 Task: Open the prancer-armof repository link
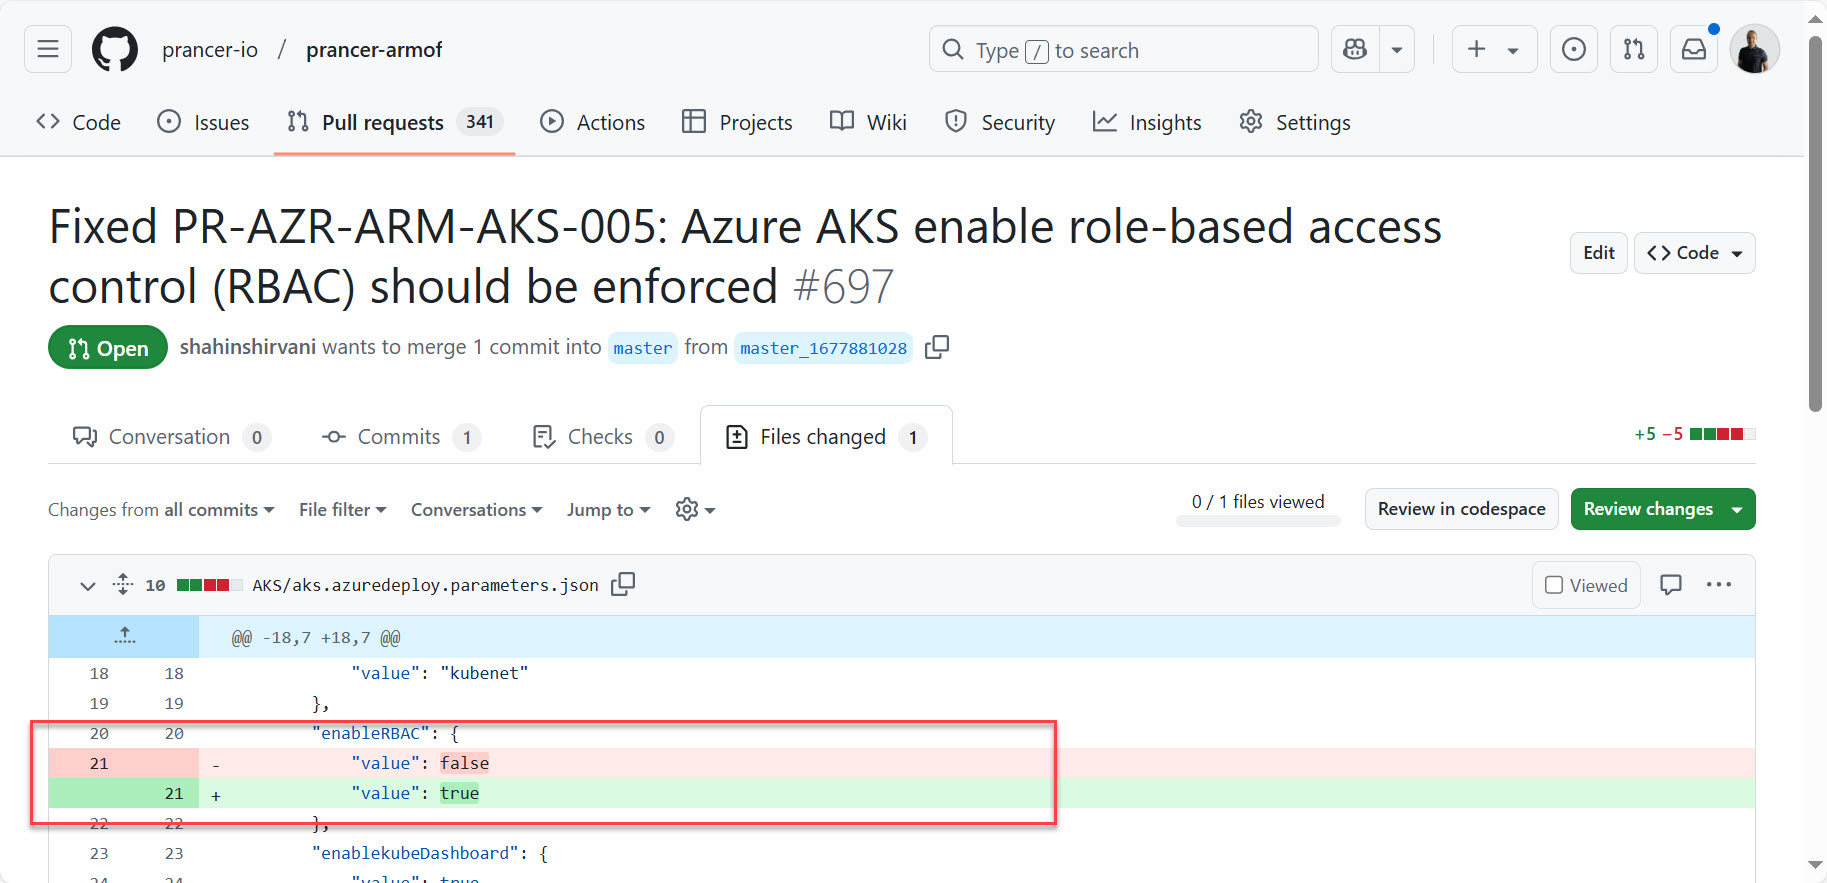coord(374,50)
